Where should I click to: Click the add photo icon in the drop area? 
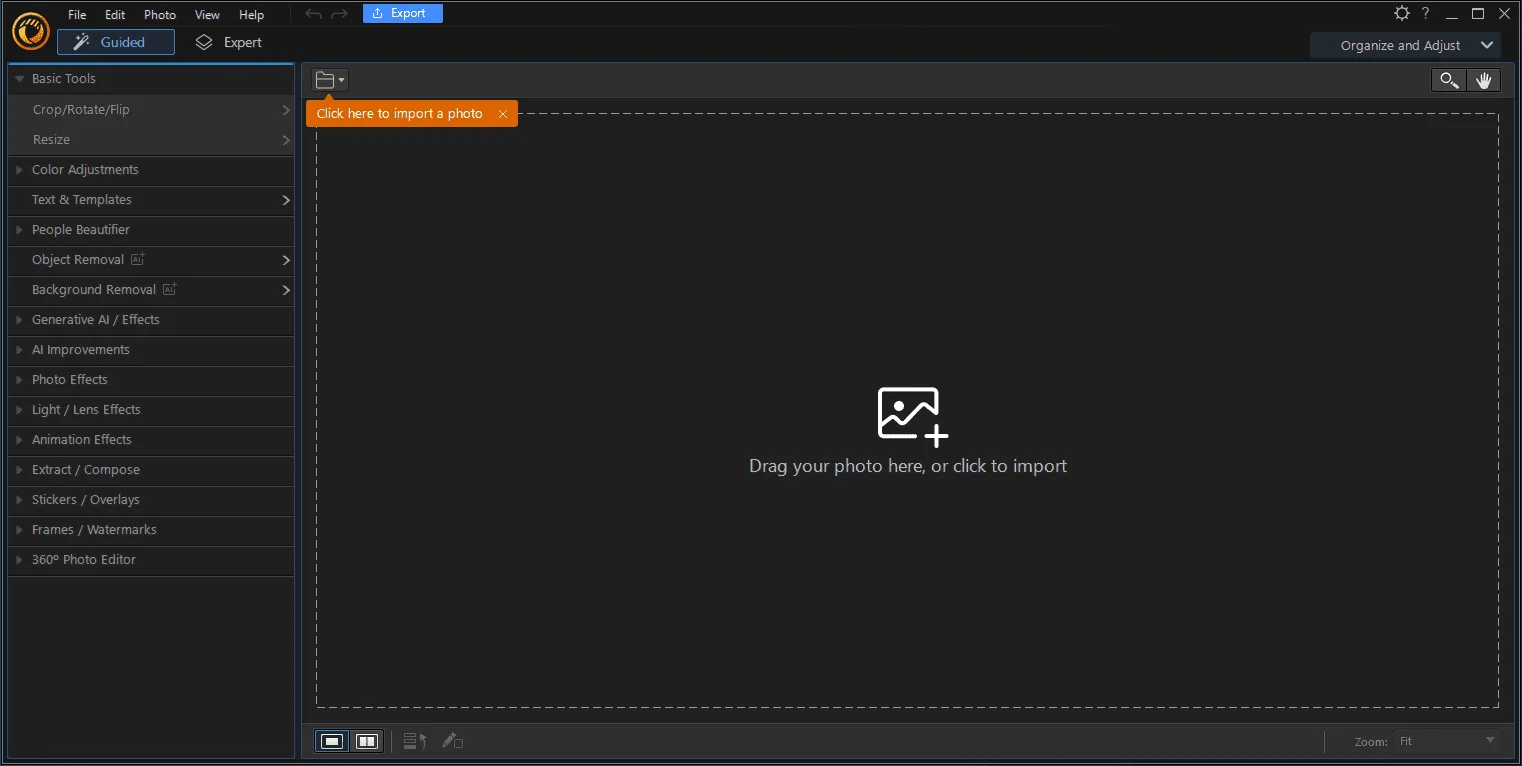click(912, 415)
